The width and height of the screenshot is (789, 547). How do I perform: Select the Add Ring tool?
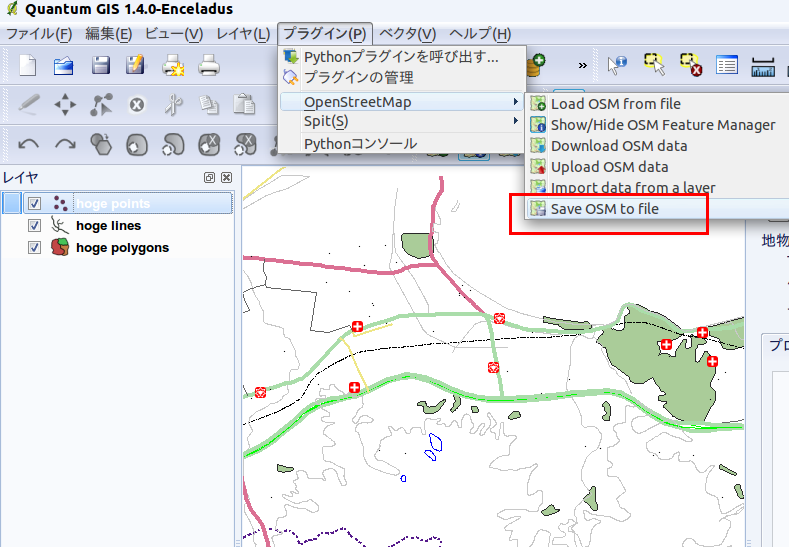137,145
